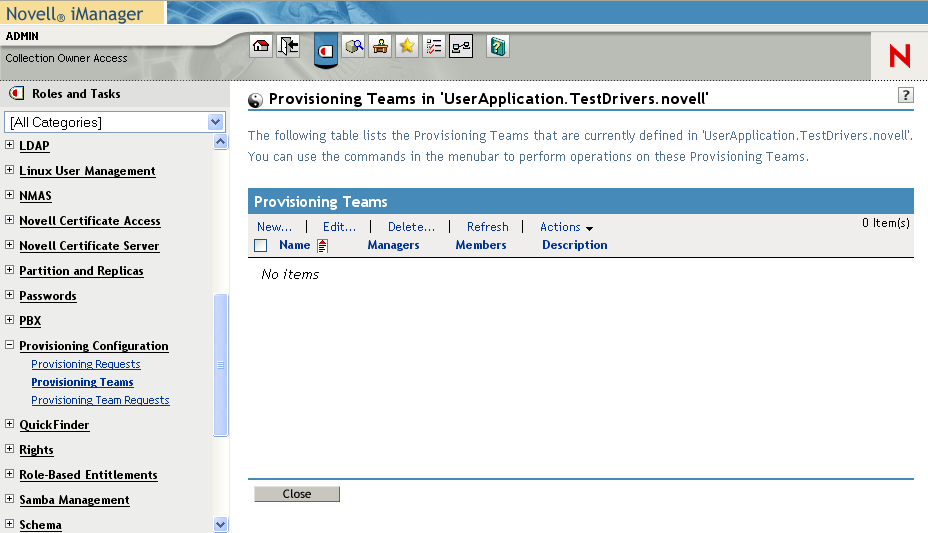This screenshot has width=928, height=533.
Task: Open the Actions dropdown menu
Action: [x=566, y=227]
